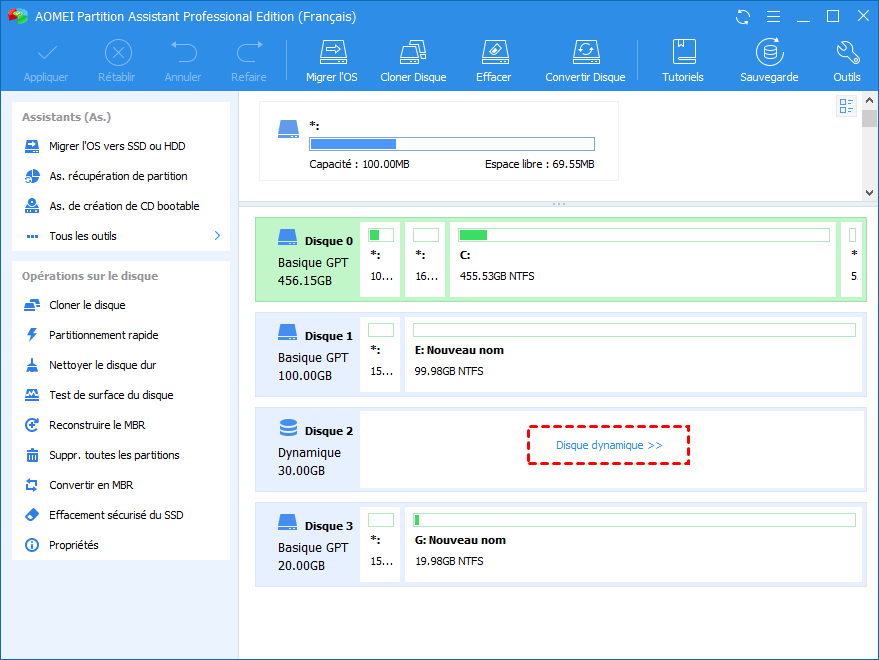Select E: Nouveau nom partition
The width and height of the screenshot is (879, 660).
(x=633, y=355)
